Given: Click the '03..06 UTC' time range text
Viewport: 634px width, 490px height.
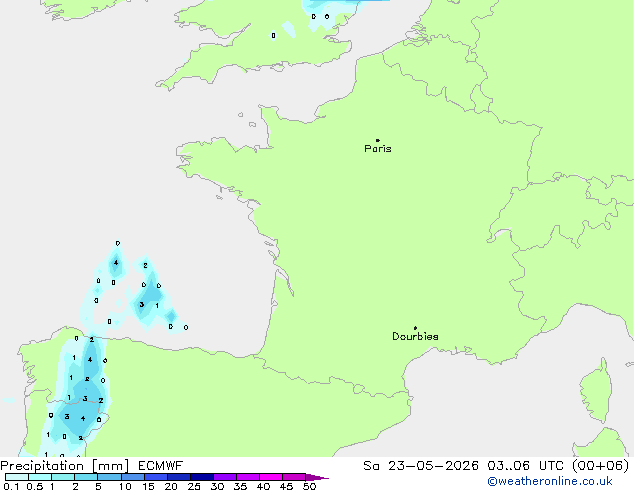Looking at the screenshot, I should click(x=525, y=466).
